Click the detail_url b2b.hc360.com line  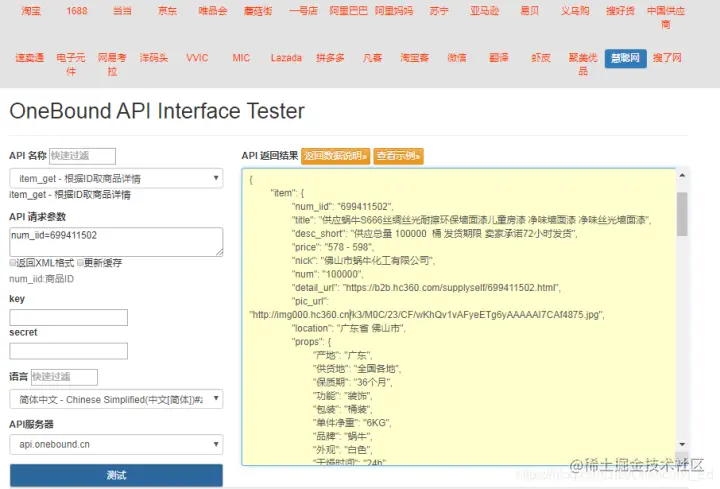pyautogui.click(x=426, y=287)
